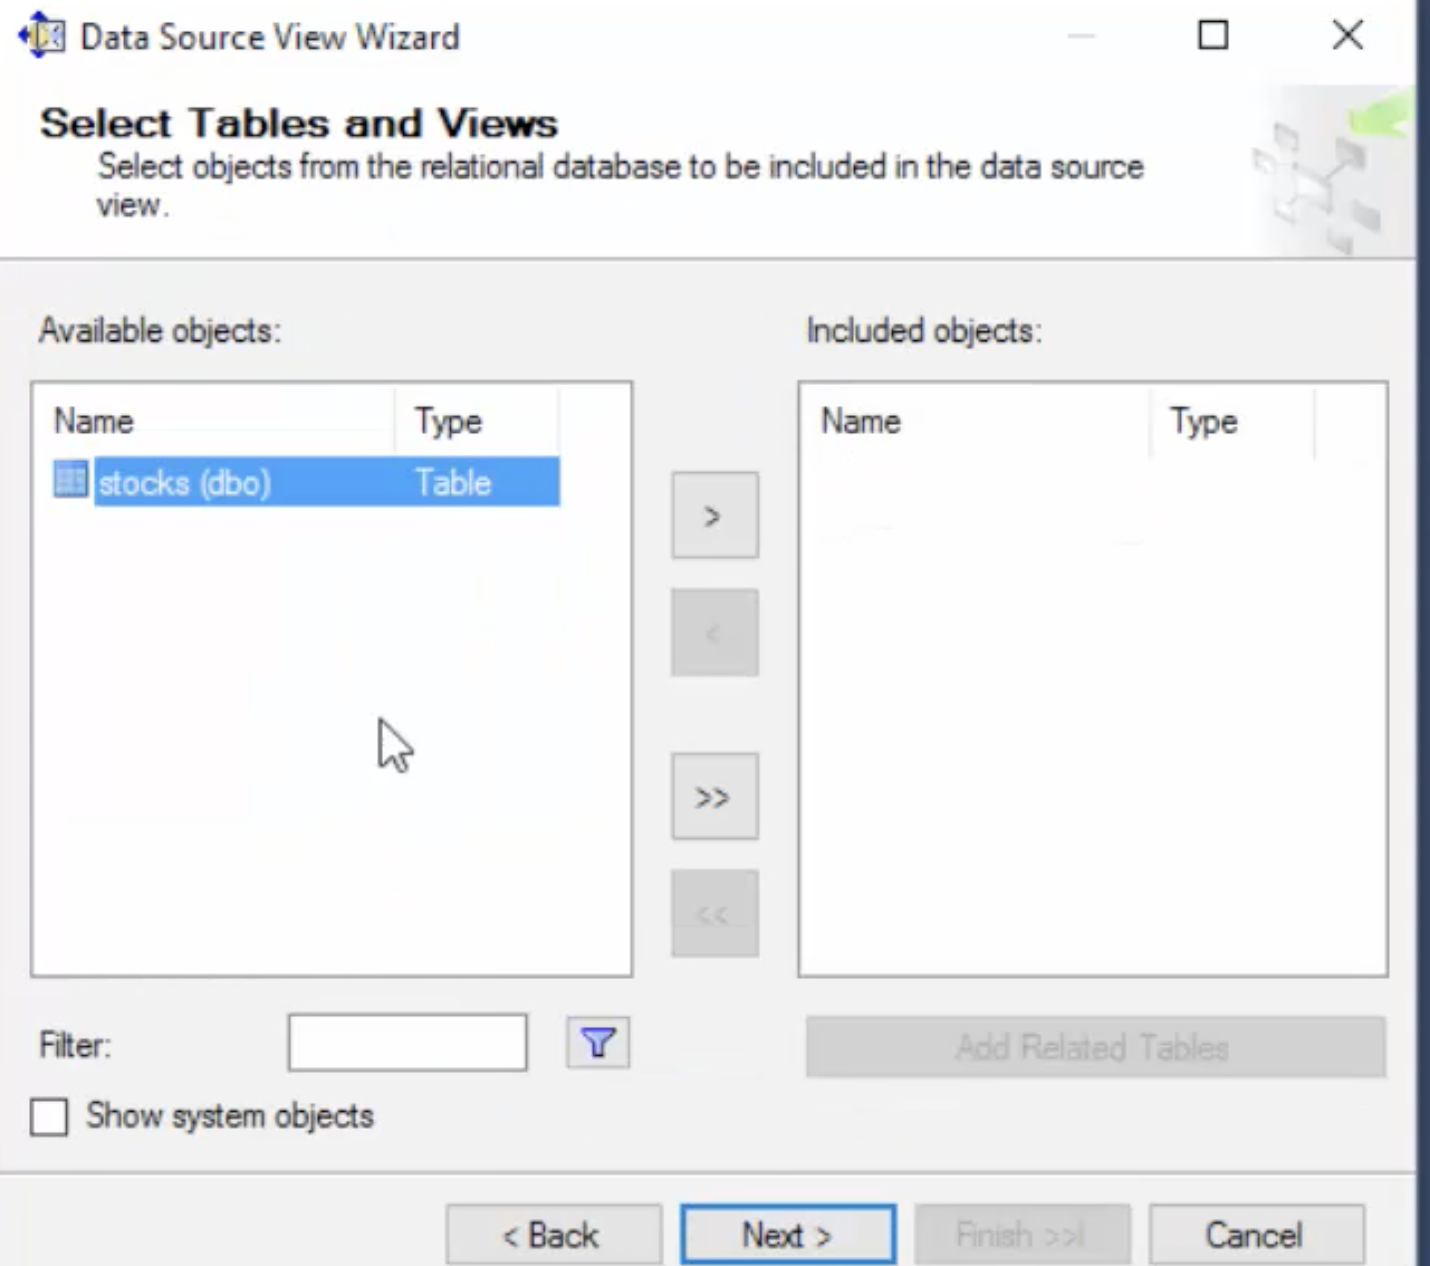Click the stocks table grid icon
The image size is (1430, 1266).
click(71, 481)
